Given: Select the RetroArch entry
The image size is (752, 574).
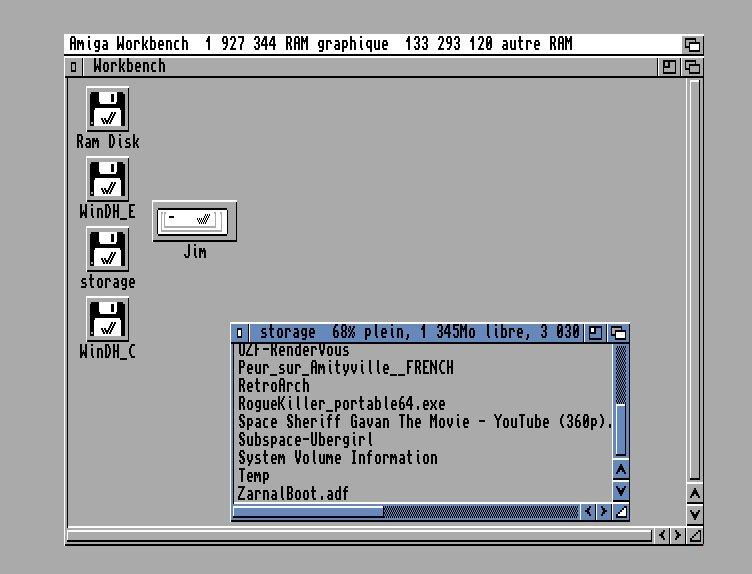Looking at the screenshot, I should pyautogui.click(x=273, y=386).
